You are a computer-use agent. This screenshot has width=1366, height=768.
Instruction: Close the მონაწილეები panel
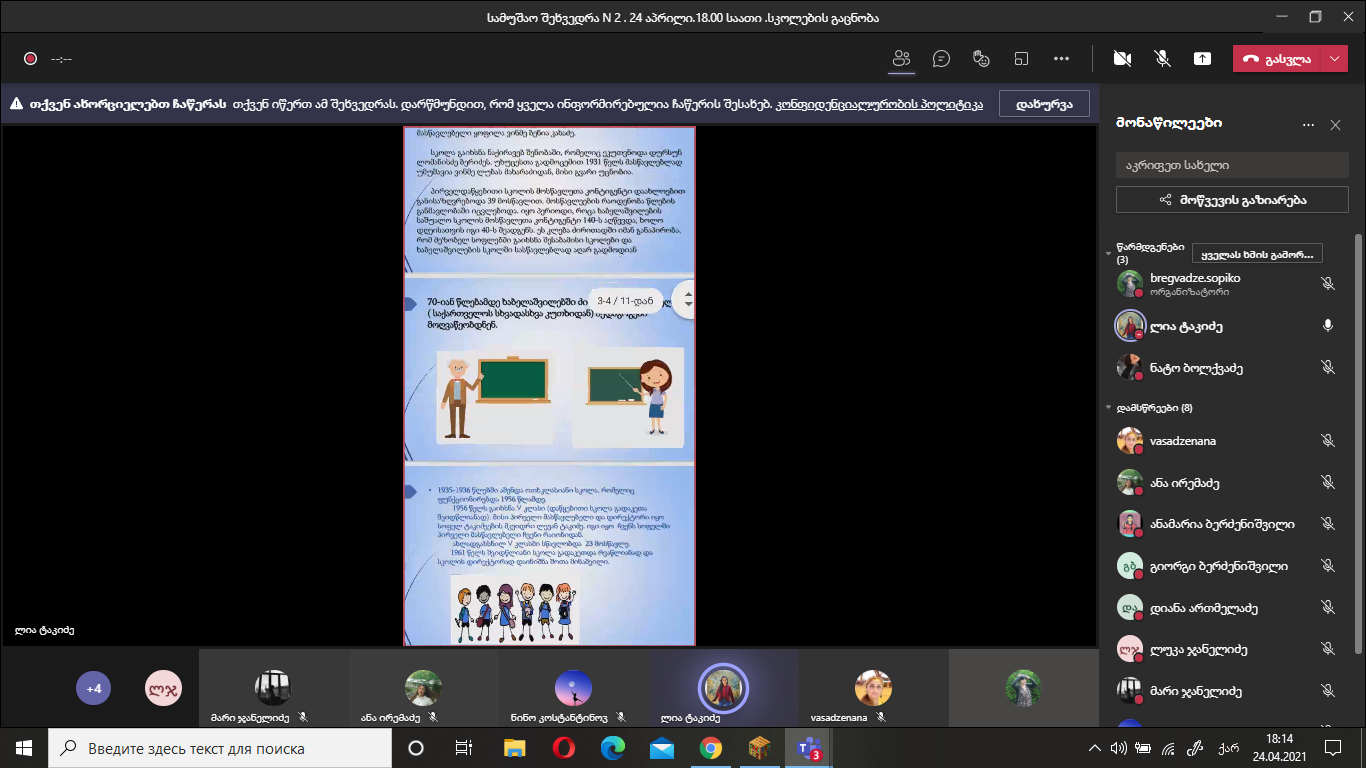coord(1335,125)
